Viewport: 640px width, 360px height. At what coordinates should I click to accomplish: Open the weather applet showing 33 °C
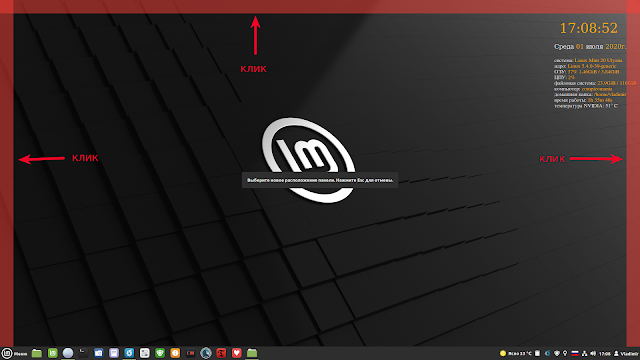[x=516, y=353]
